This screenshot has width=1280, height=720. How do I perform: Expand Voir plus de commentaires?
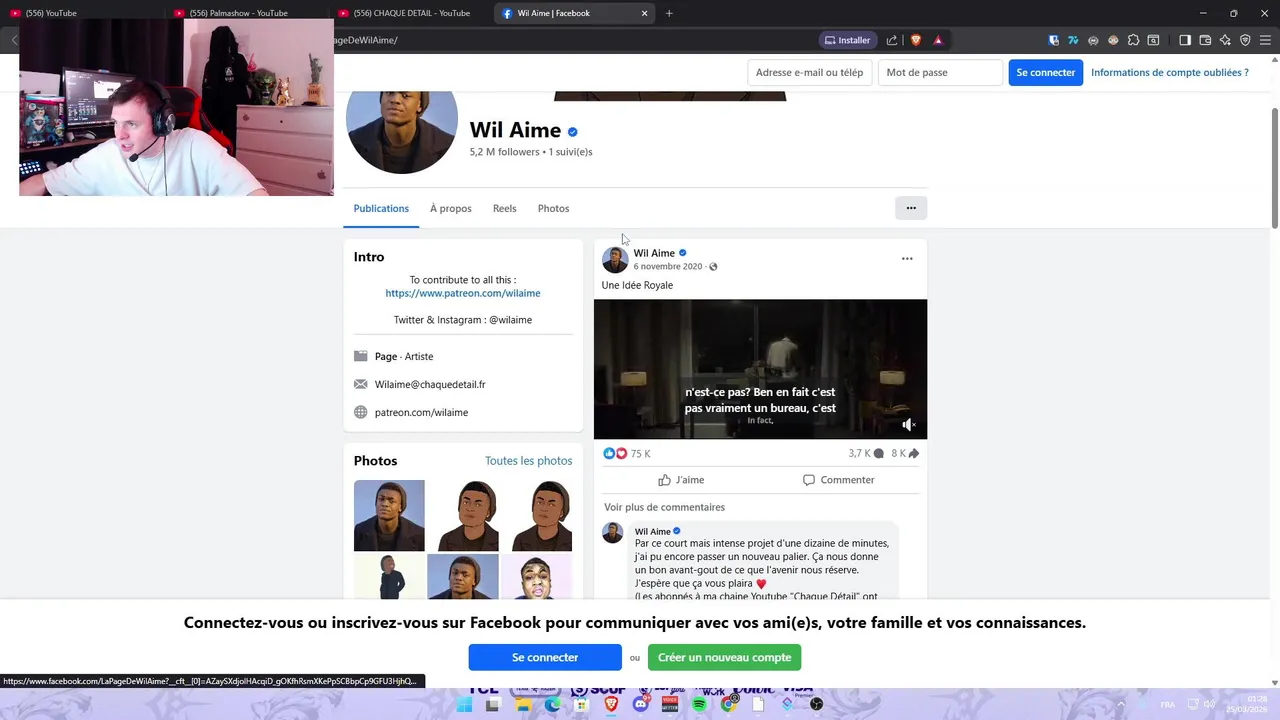[664, 507]
